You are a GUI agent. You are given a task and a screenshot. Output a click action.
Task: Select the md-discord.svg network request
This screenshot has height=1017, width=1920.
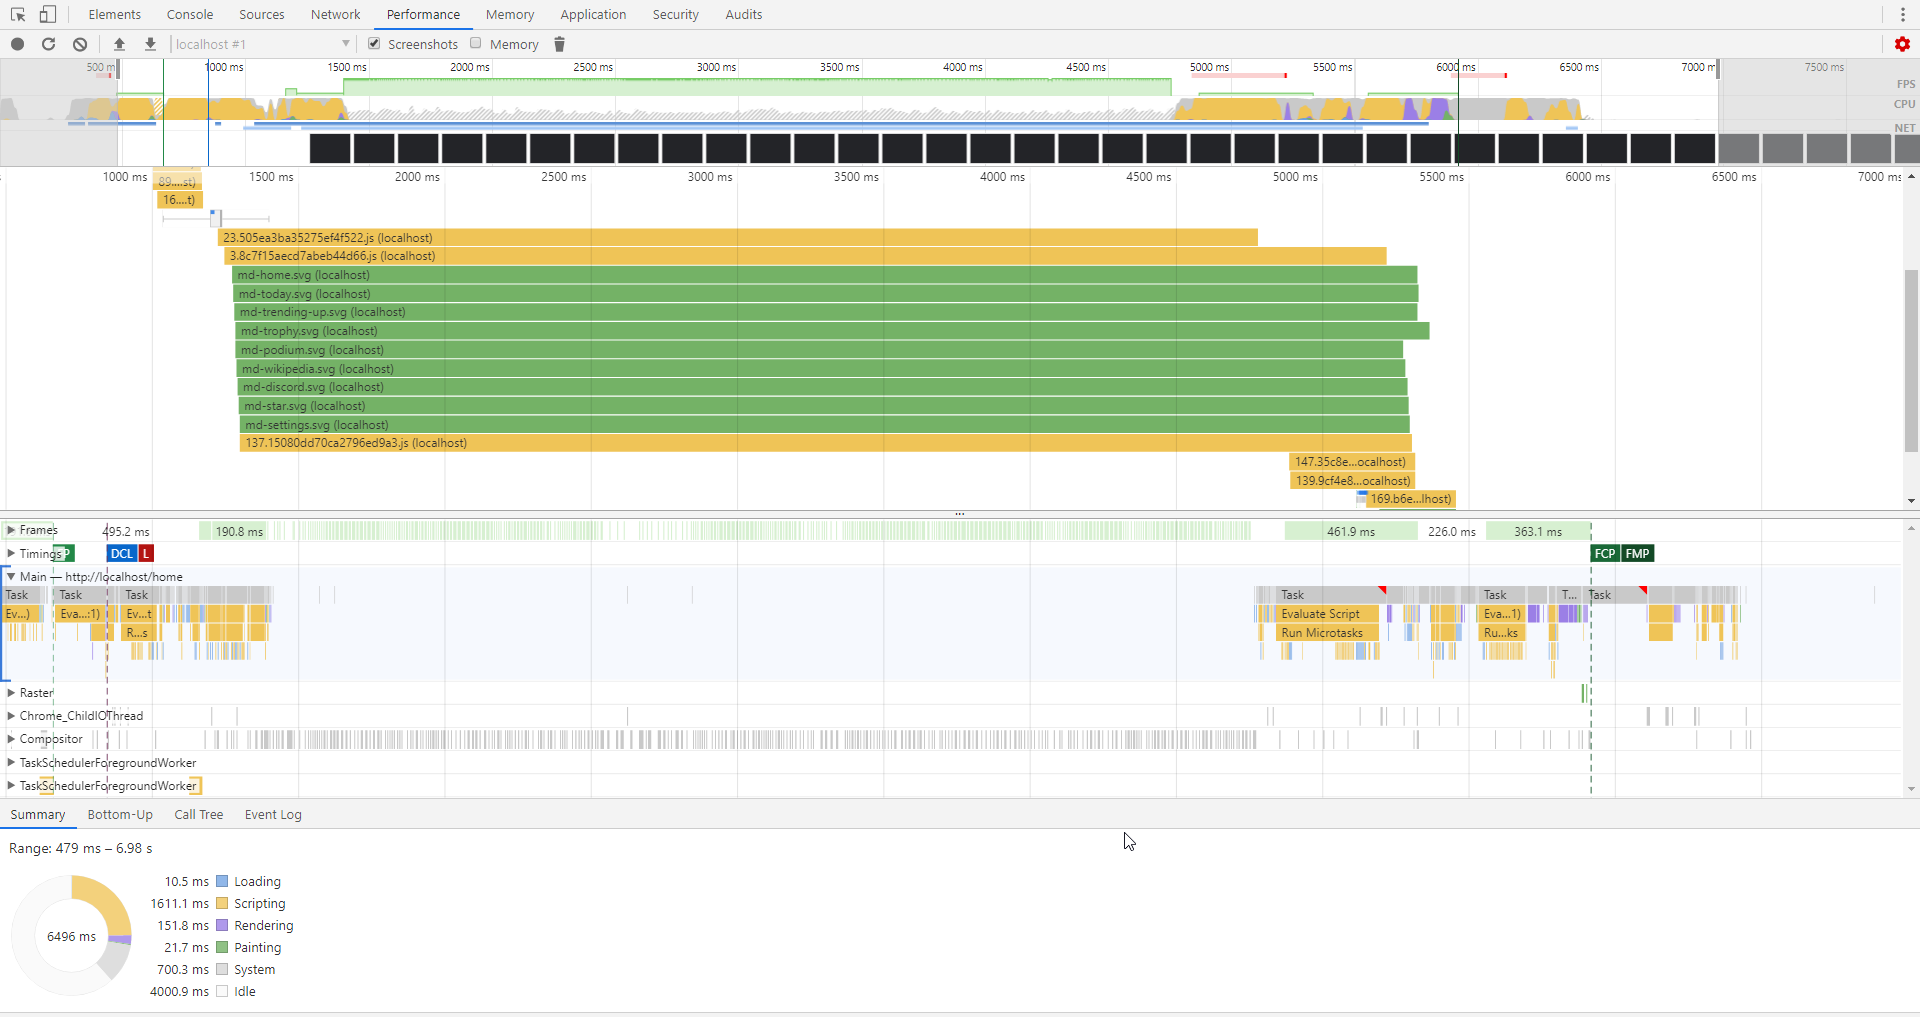click(823, 387)
